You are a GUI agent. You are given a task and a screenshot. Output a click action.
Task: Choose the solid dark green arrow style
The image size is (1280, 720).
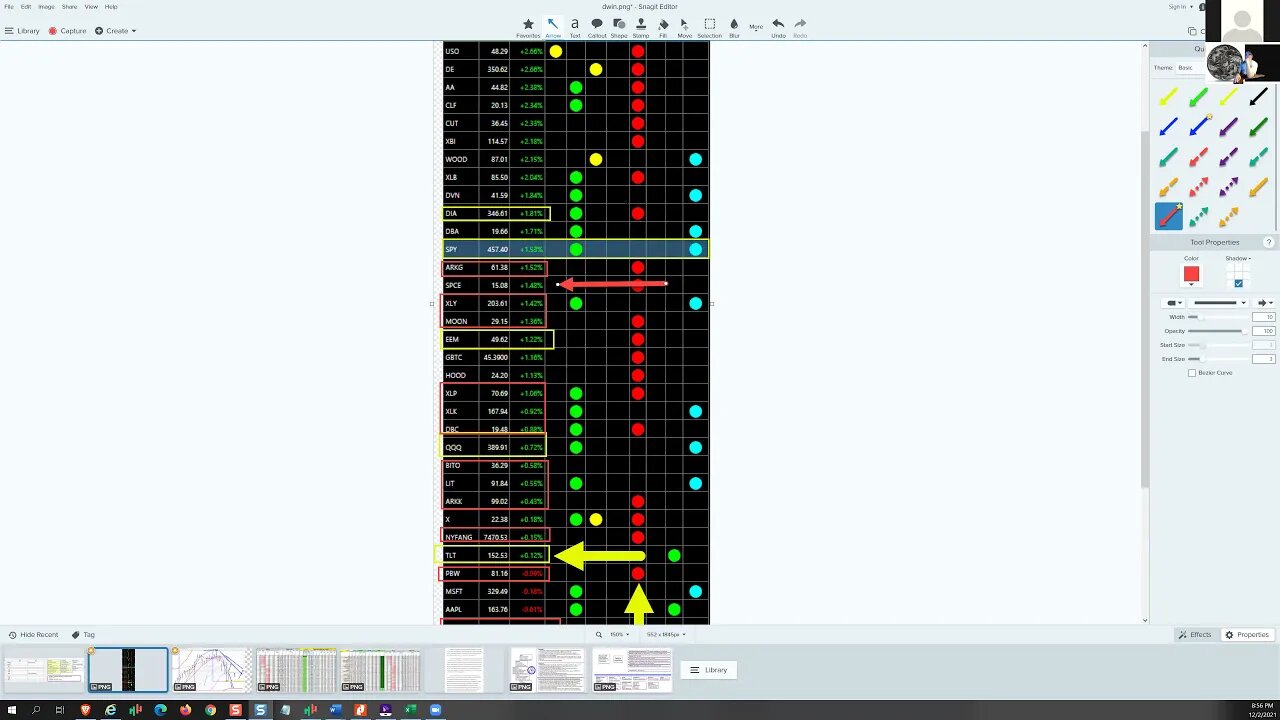click(x=1258, y=127)
